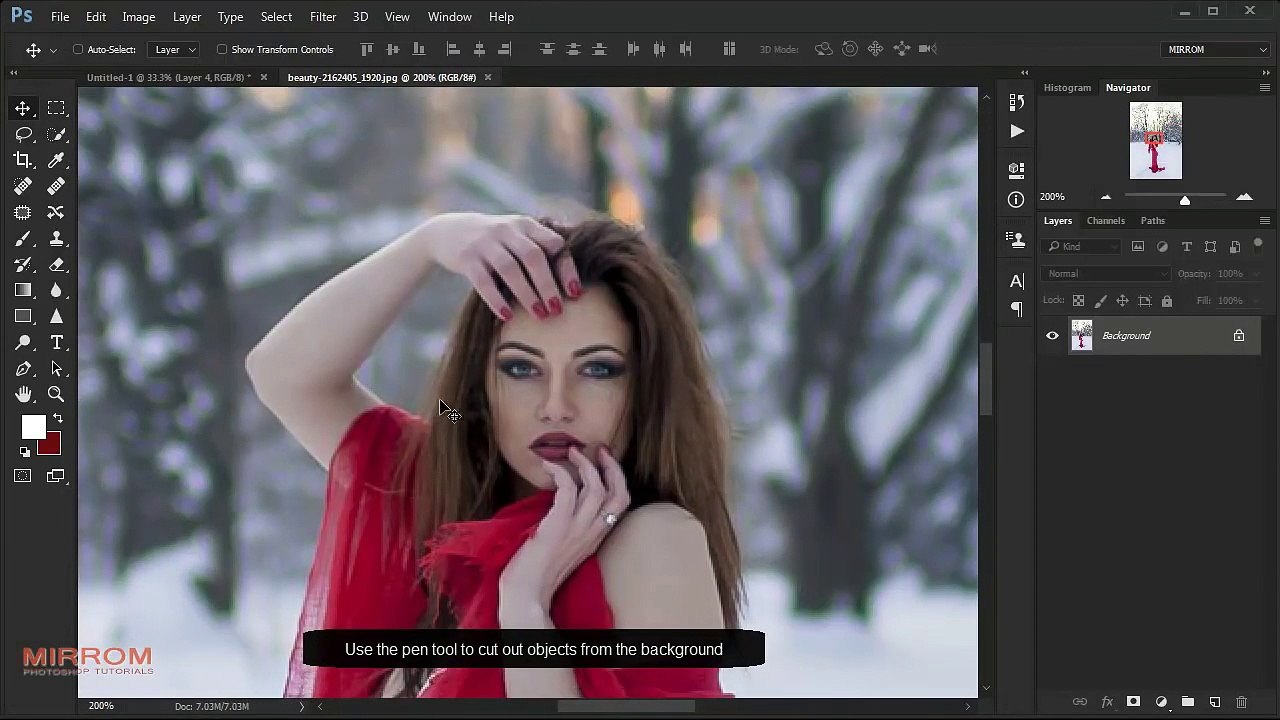
Task: Select the Gradient tool
Action: 23,290
